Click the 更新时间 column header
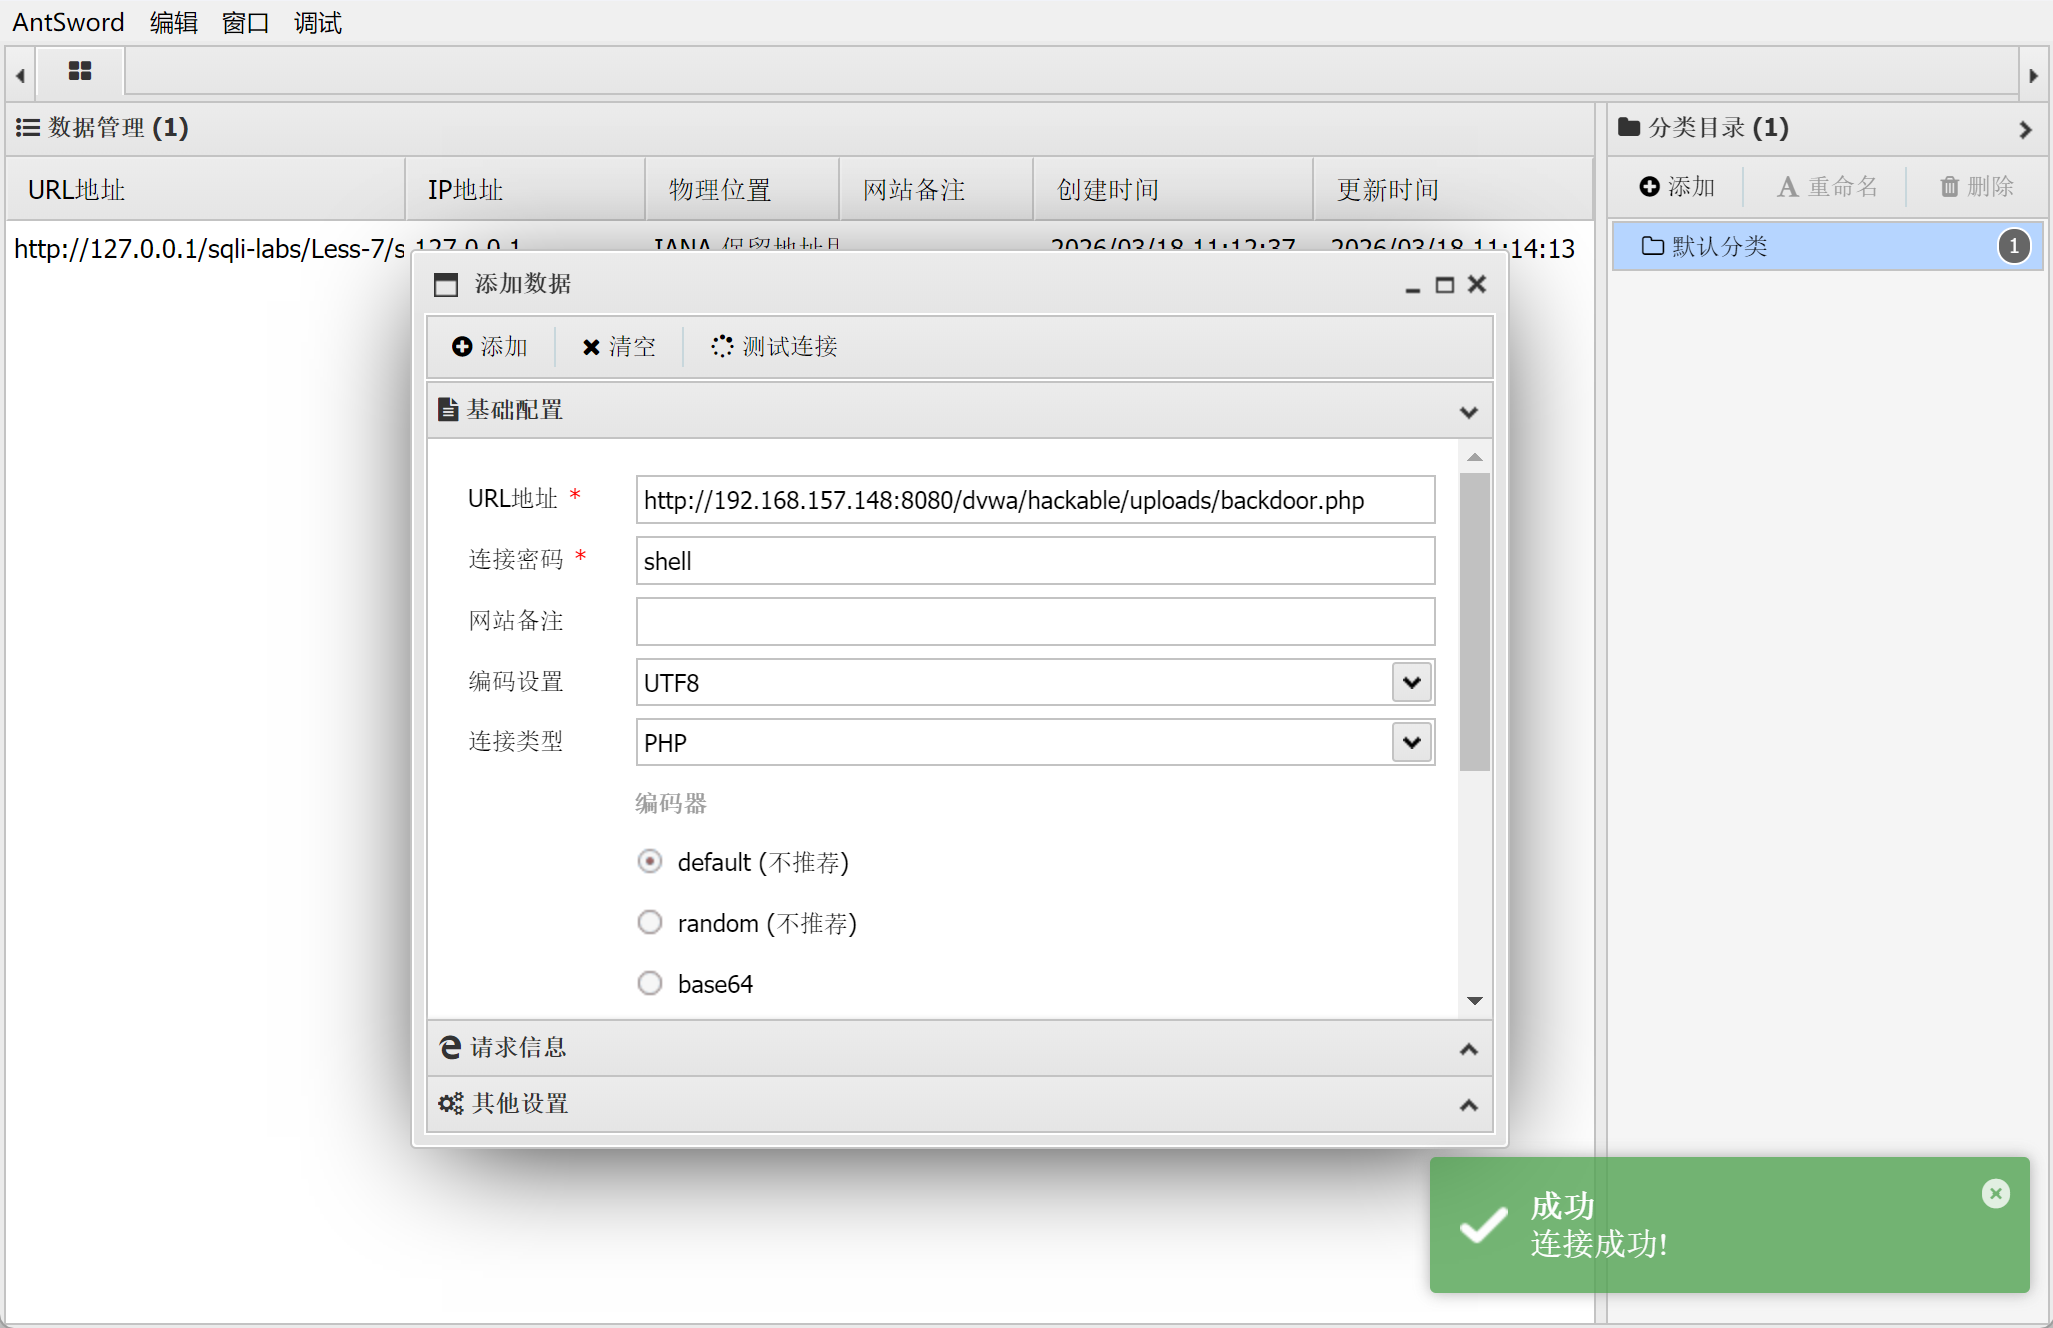The height and width of the screenshot is (1328, 2053). (1452, 189)
